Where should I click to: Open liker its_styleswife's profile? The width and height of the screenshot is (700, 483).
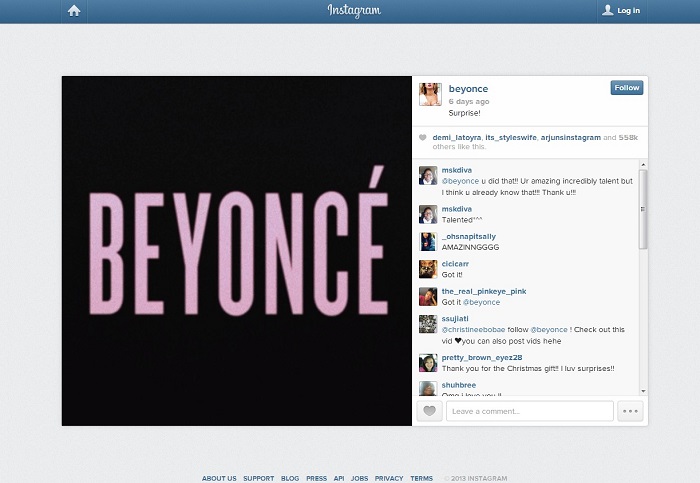(x=511, y=137)
